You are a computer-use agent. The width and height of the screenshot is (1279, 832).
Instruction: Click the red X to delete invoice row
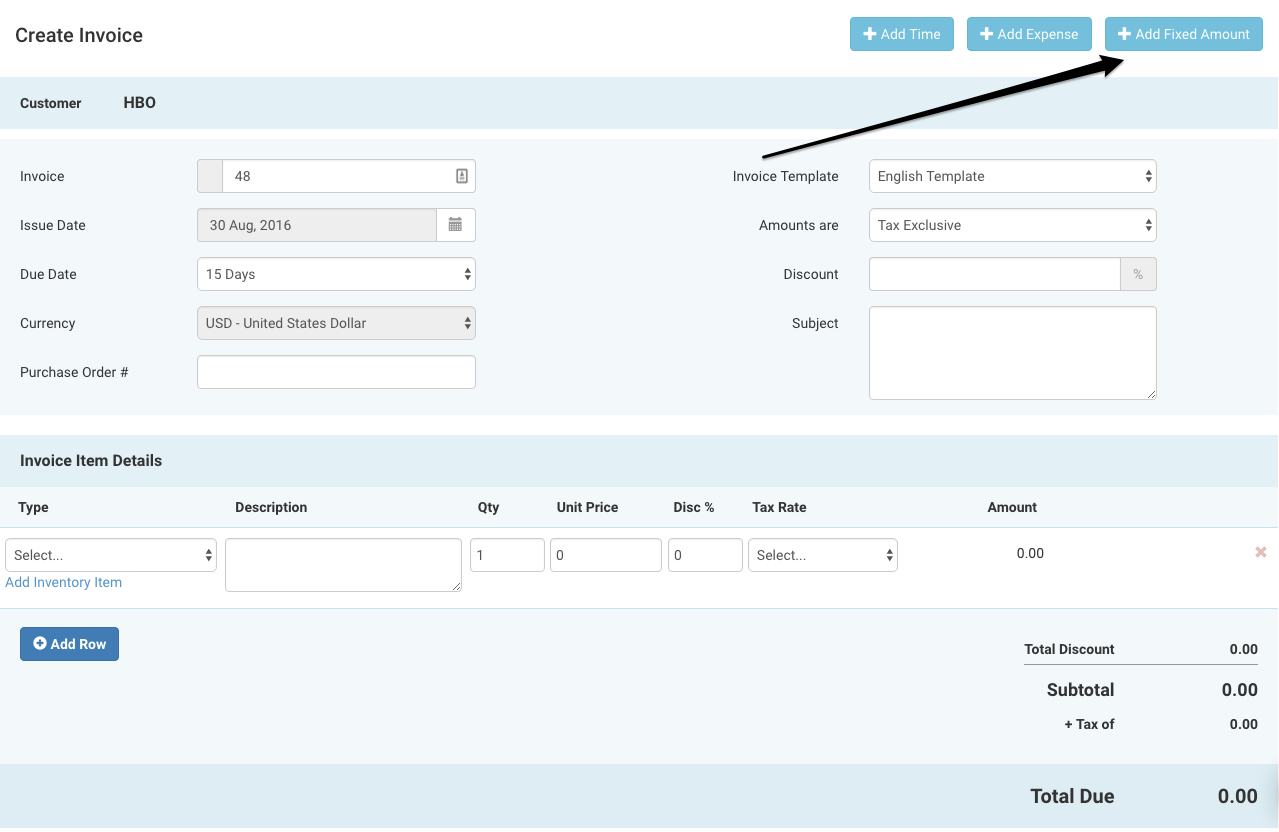[1260, 552]
